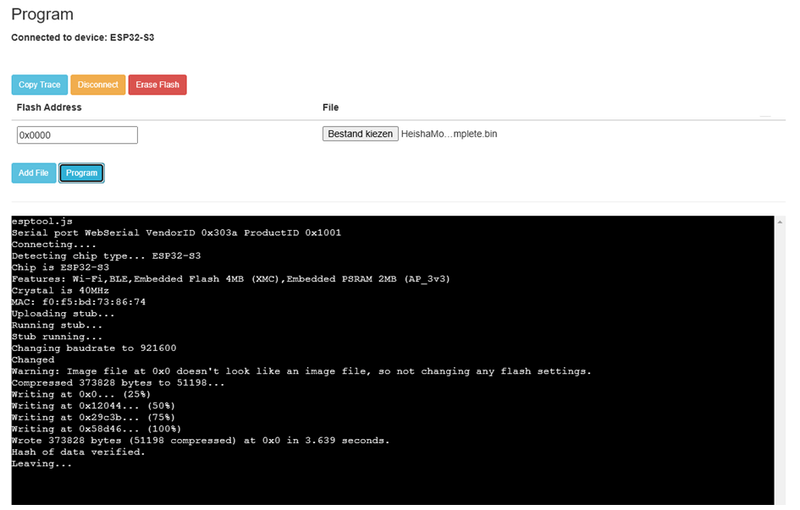This screenshot has height=510, width=800.
Task: Click 'Wrote 373828 bytes' summary line
Action: 201,441
